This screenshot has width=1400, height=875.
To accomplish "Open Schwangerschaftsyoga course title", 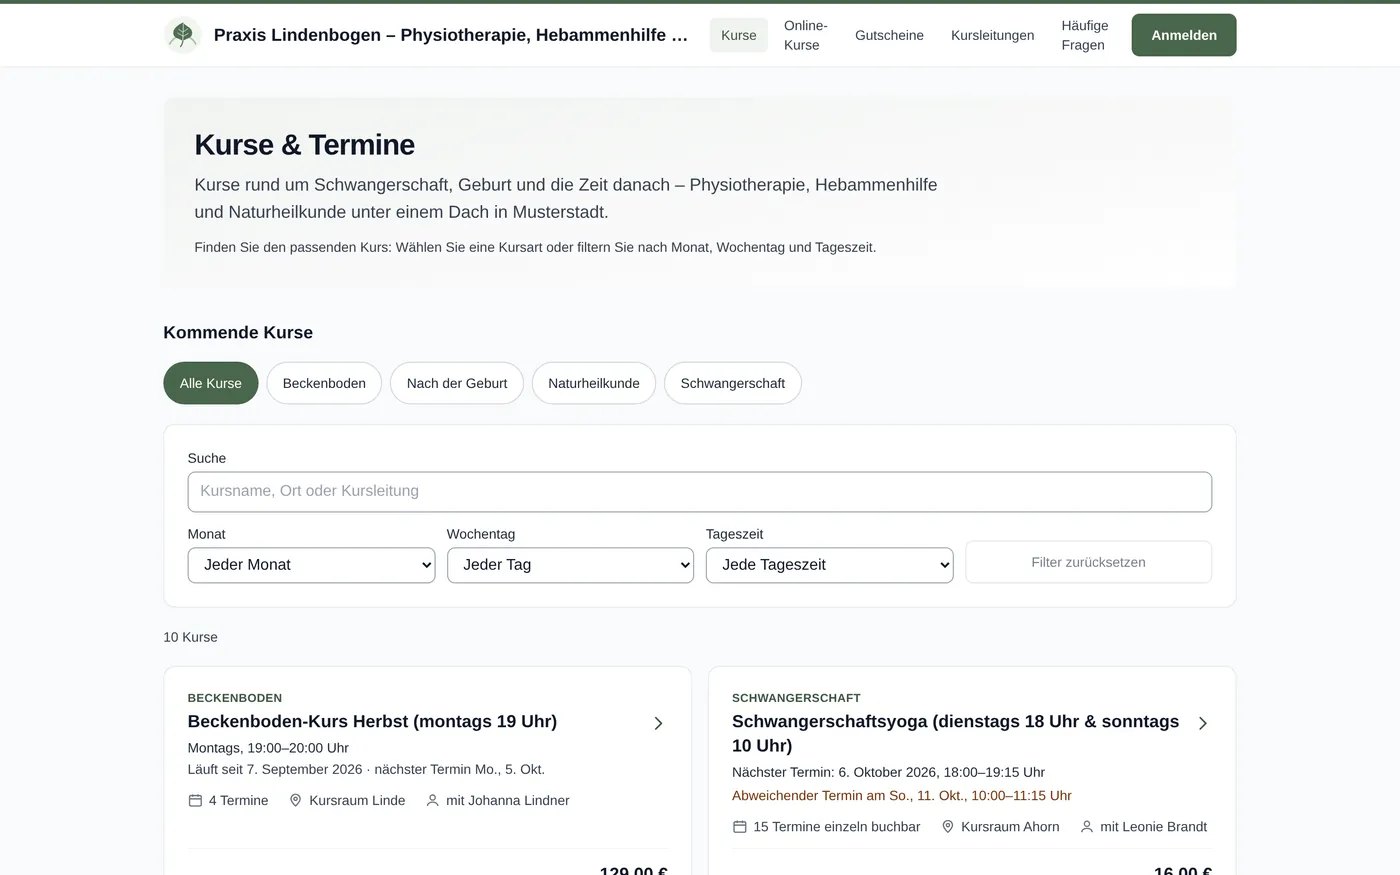I will (955, 733).
